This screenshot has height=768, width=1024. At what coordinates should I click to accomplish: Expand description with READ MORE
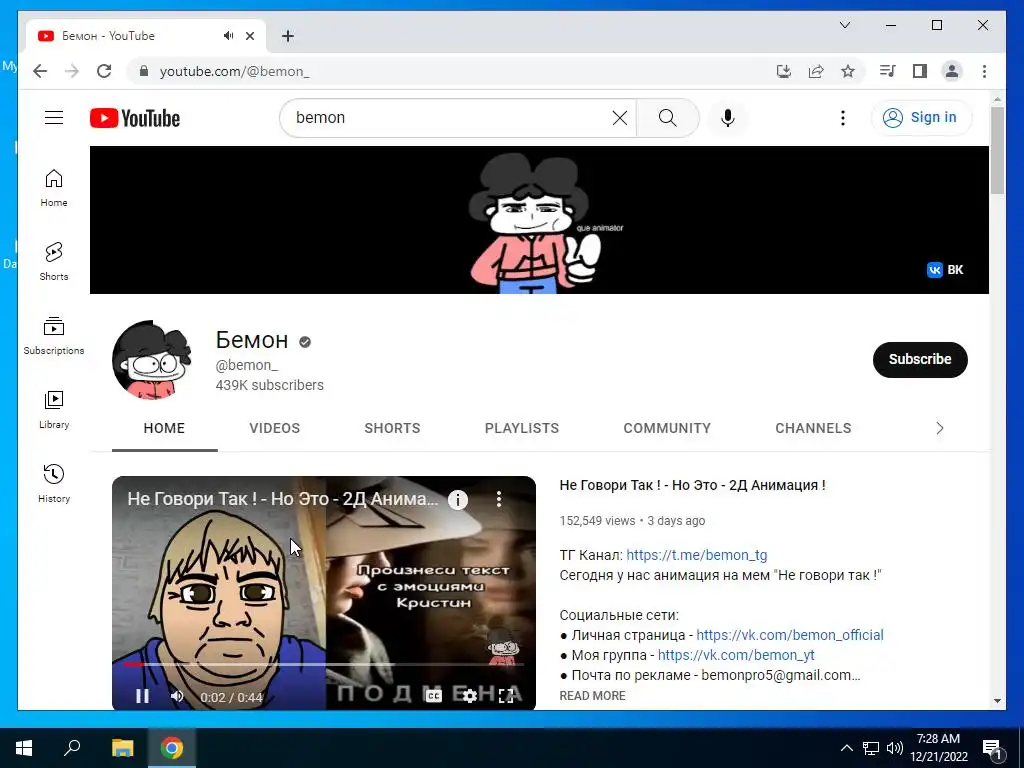[x=592, y=696]
